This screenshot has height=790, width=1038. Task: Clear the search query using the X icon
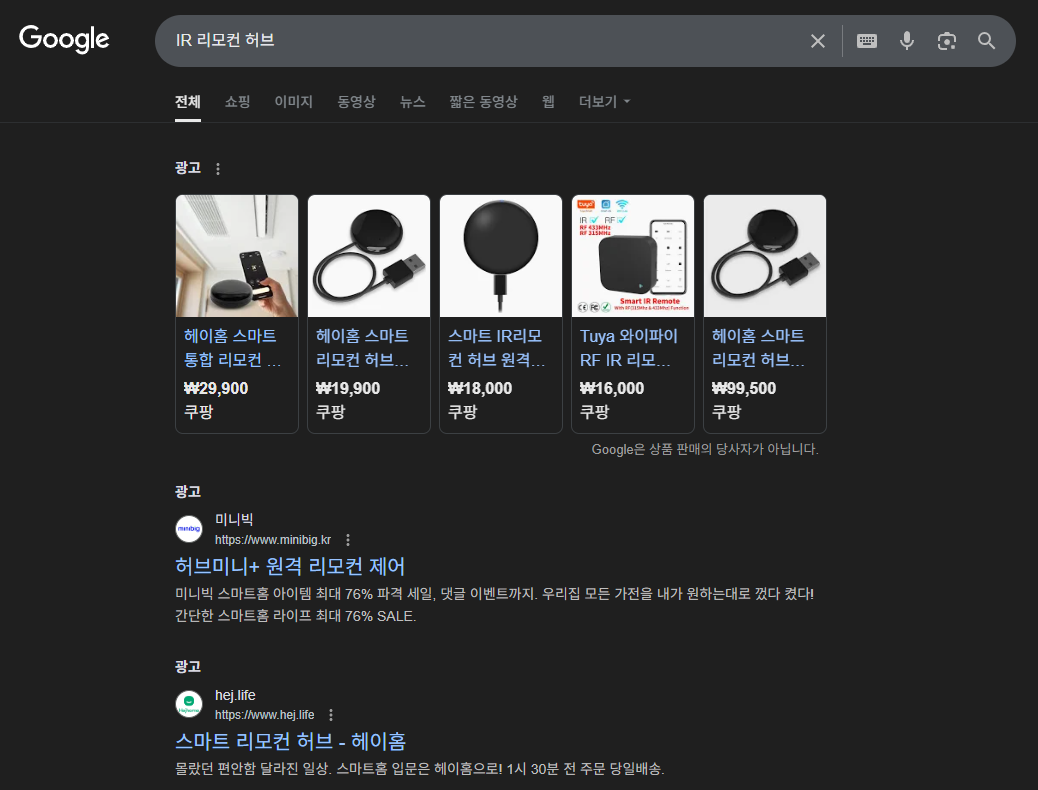(818, 40)
